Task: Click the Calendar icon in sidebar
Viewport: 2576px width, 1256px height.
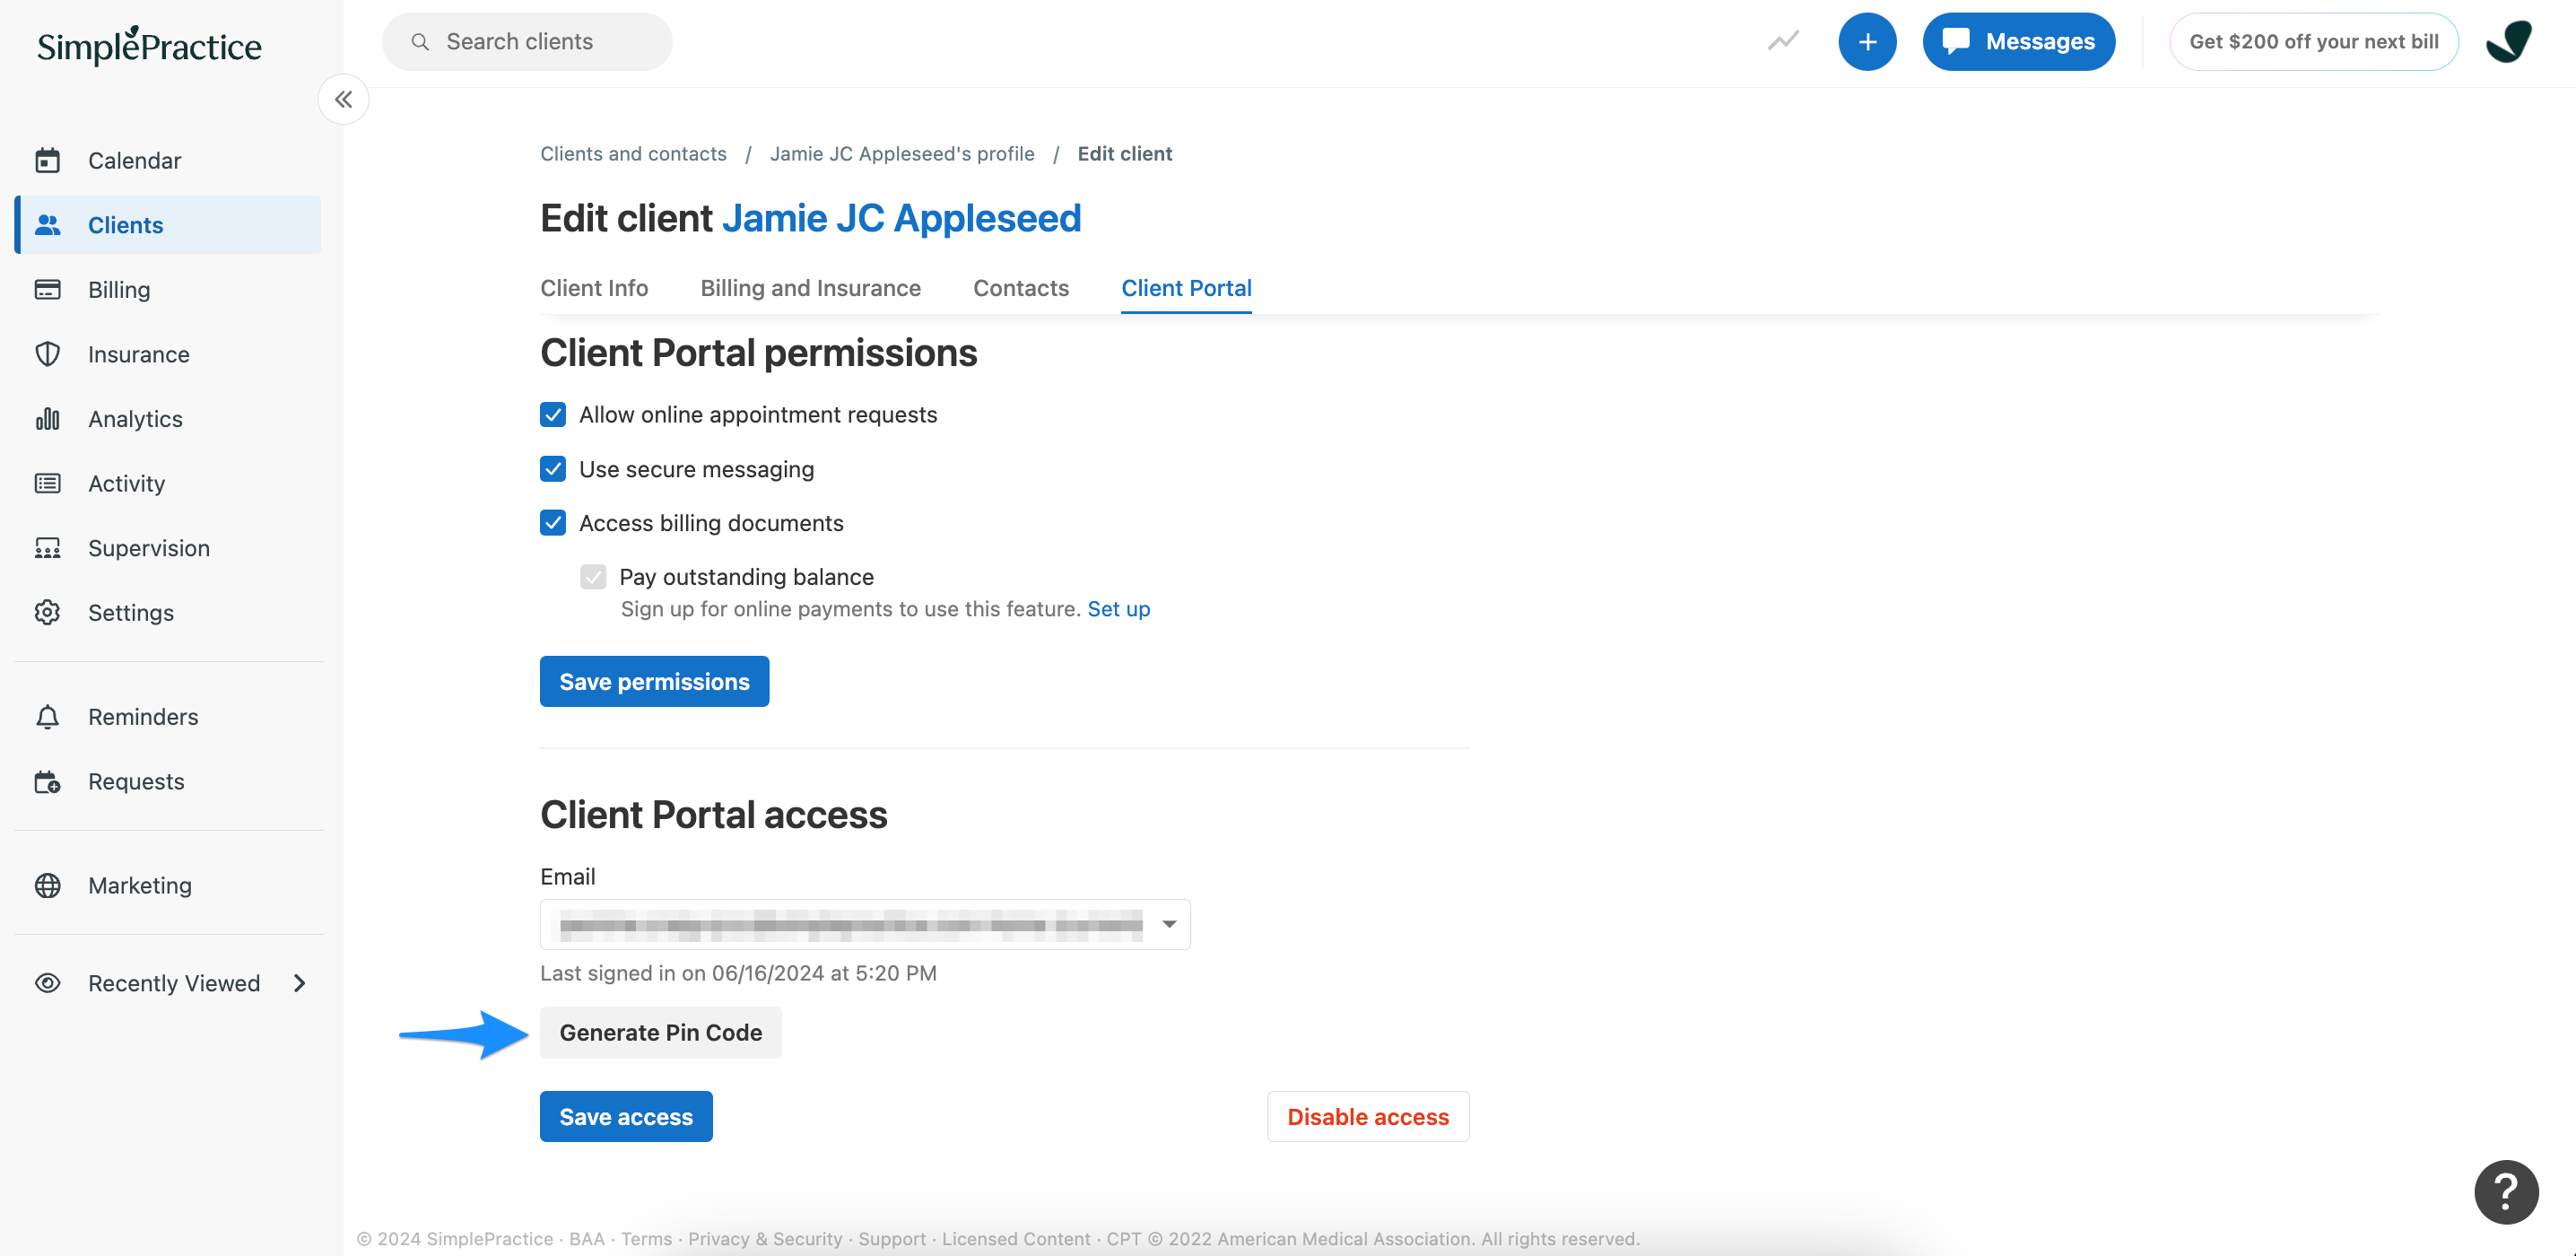Action: tap(47, 160)
